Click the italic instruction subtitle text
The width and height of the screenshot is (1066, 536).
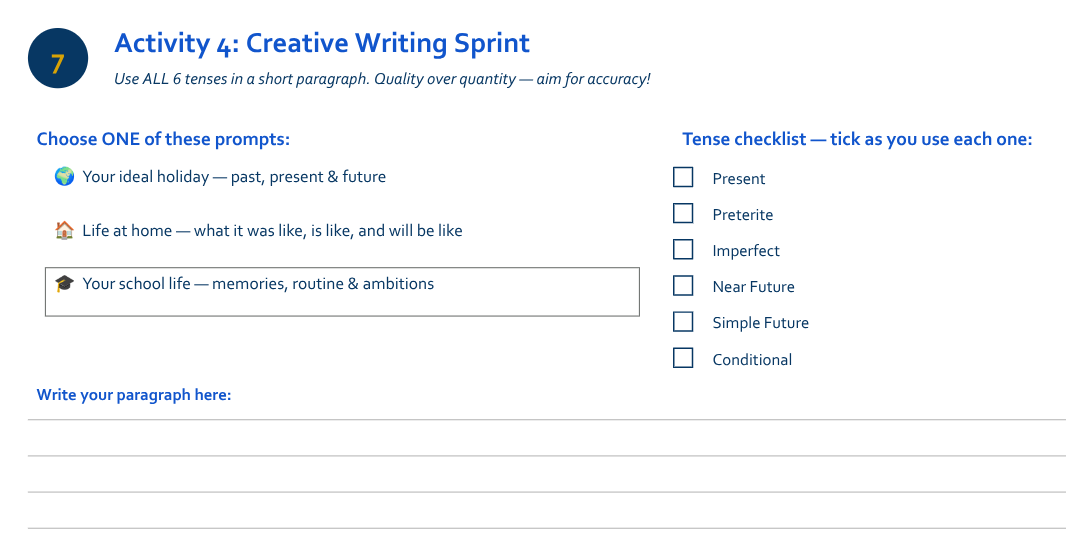tap(382, 79)
